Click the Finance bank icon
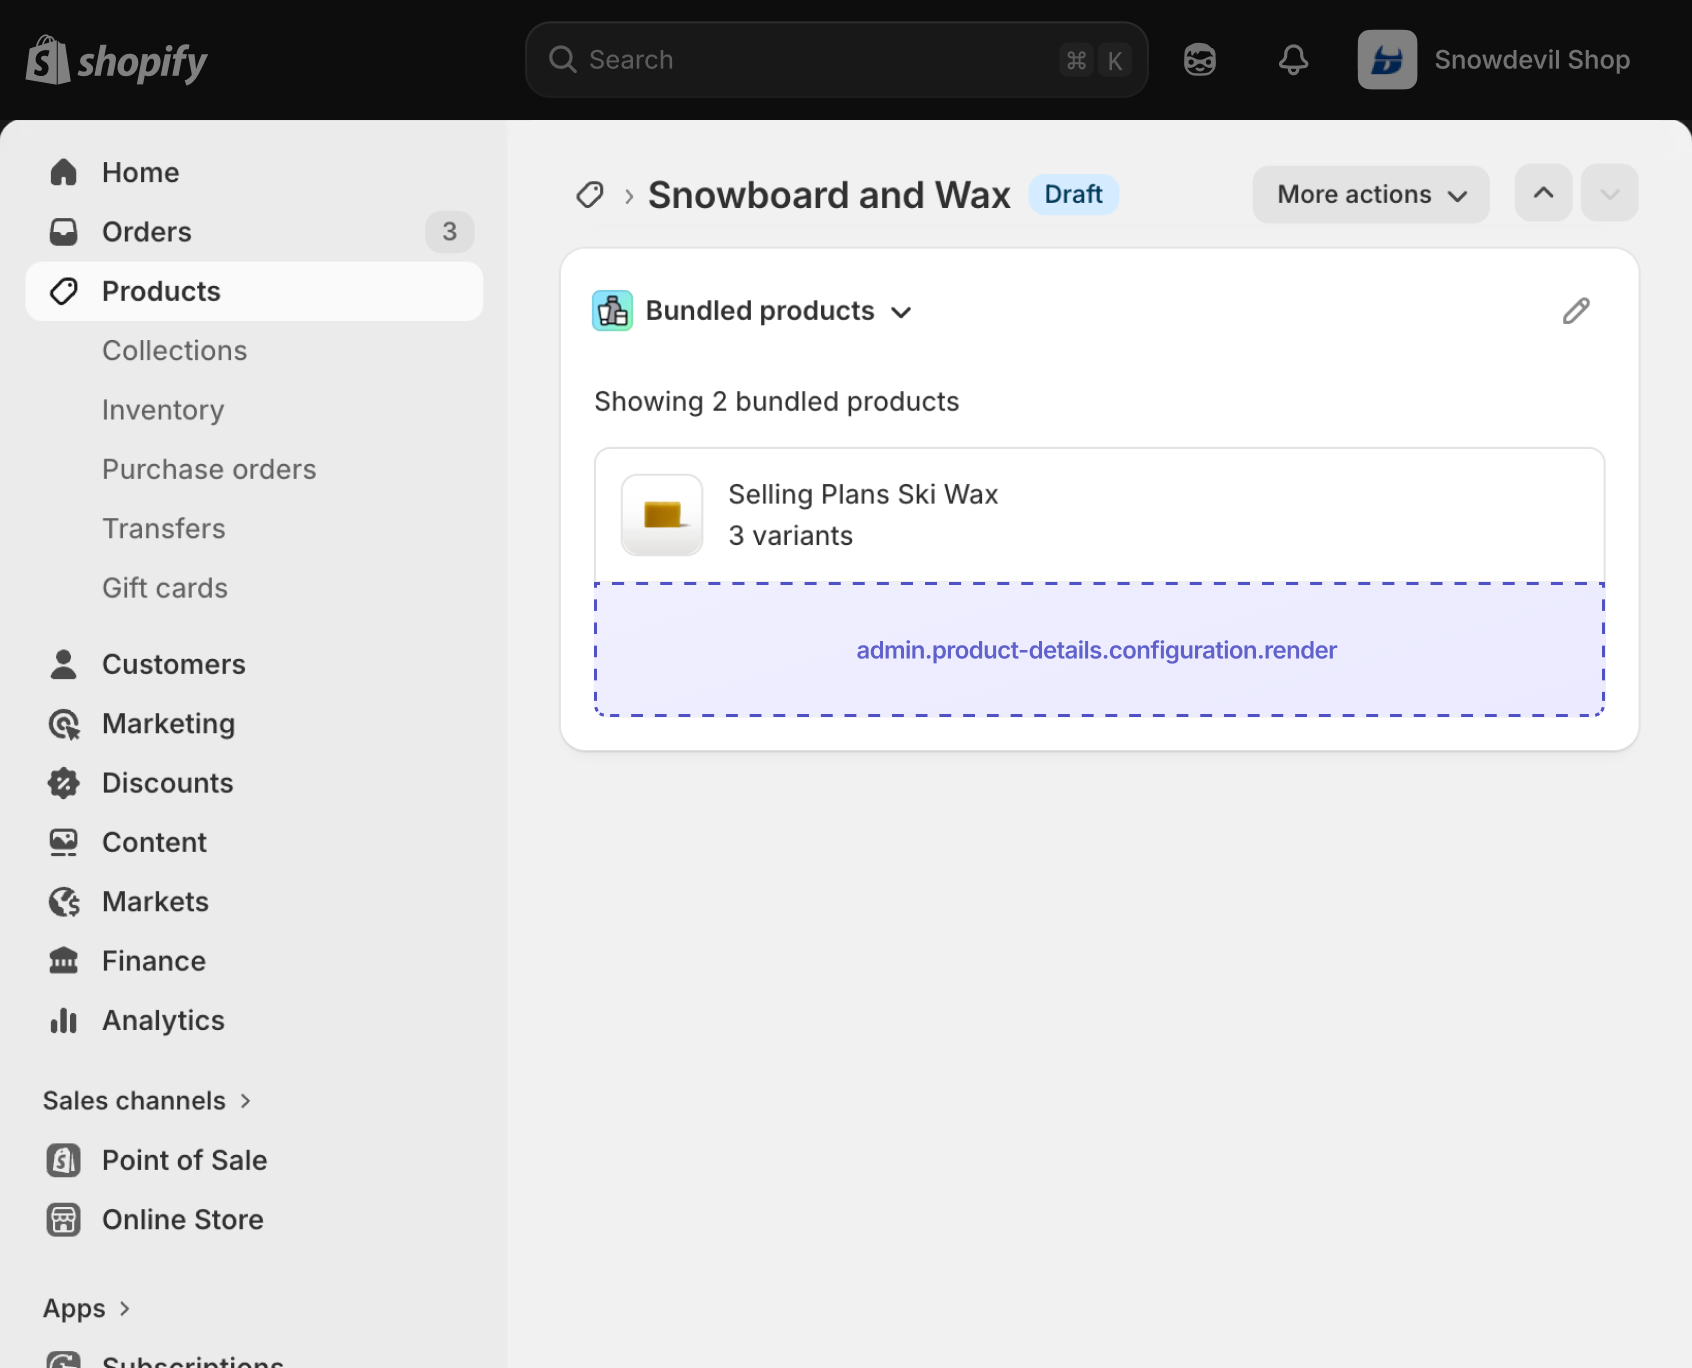This screenshot has width=1692, height=1368. [64, 961]
